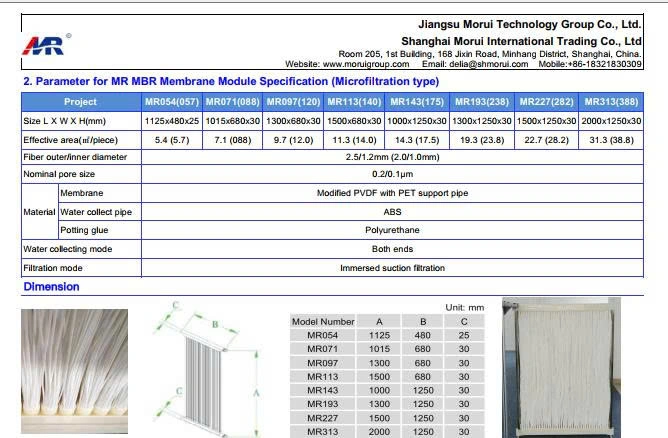Image resolution: width=668 pixels, height=438 pixels.
Task: Click the Water collecting mode label
Action: click(67, 249)
